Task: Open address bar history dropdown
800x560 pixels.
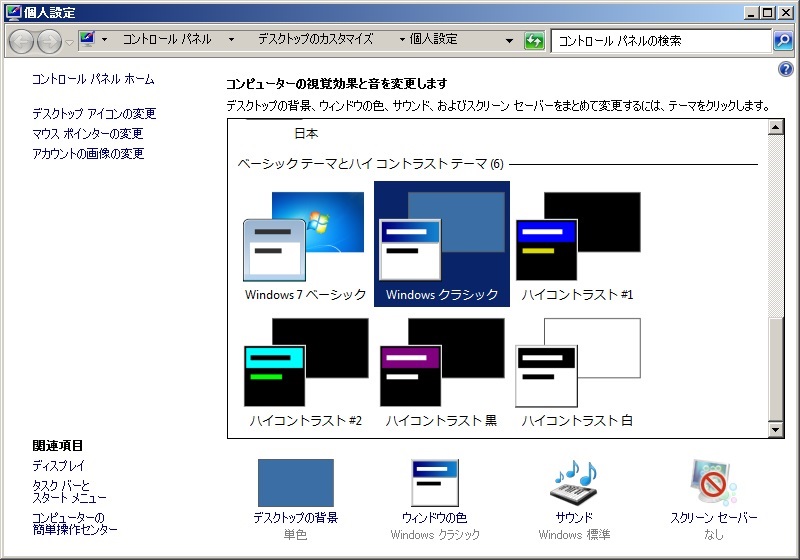Action: pyautogui.click(x=509, y=40)
